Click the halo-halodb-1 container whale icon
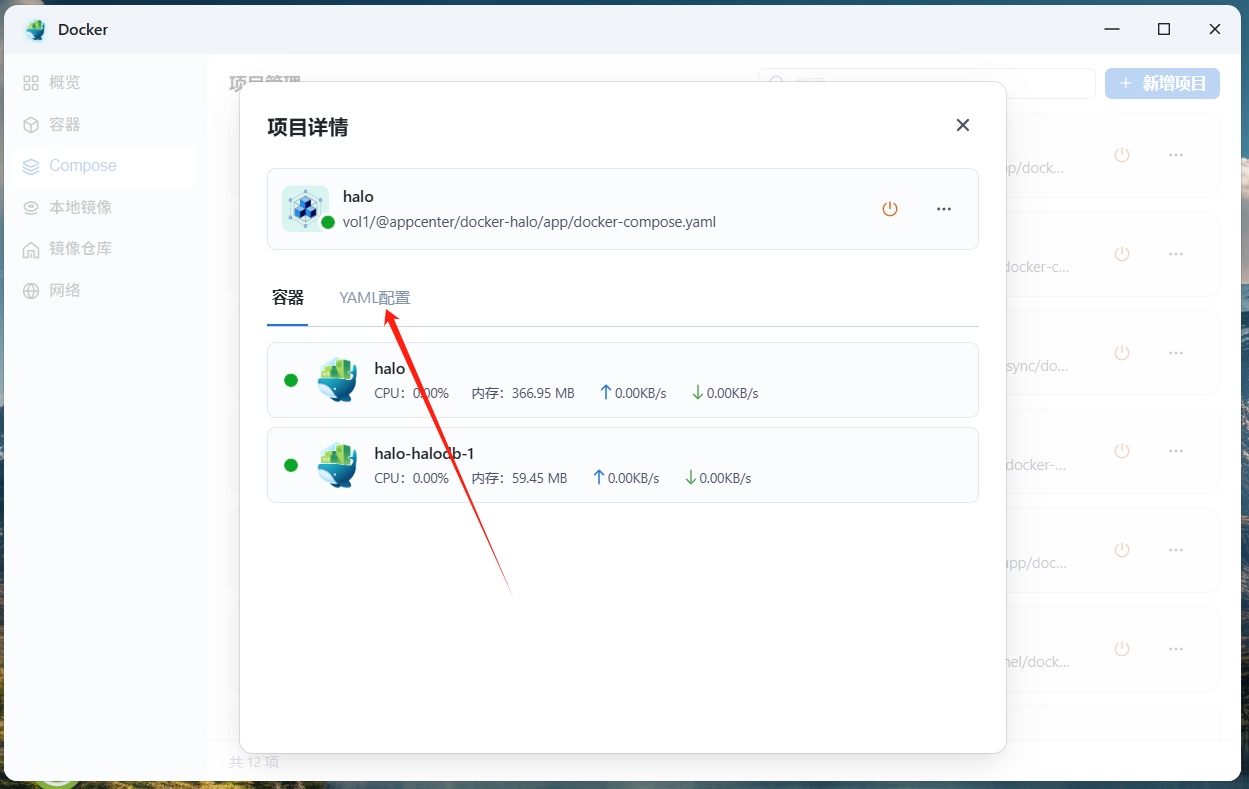This screenshot has height=789, width=1249. [337, 465]
